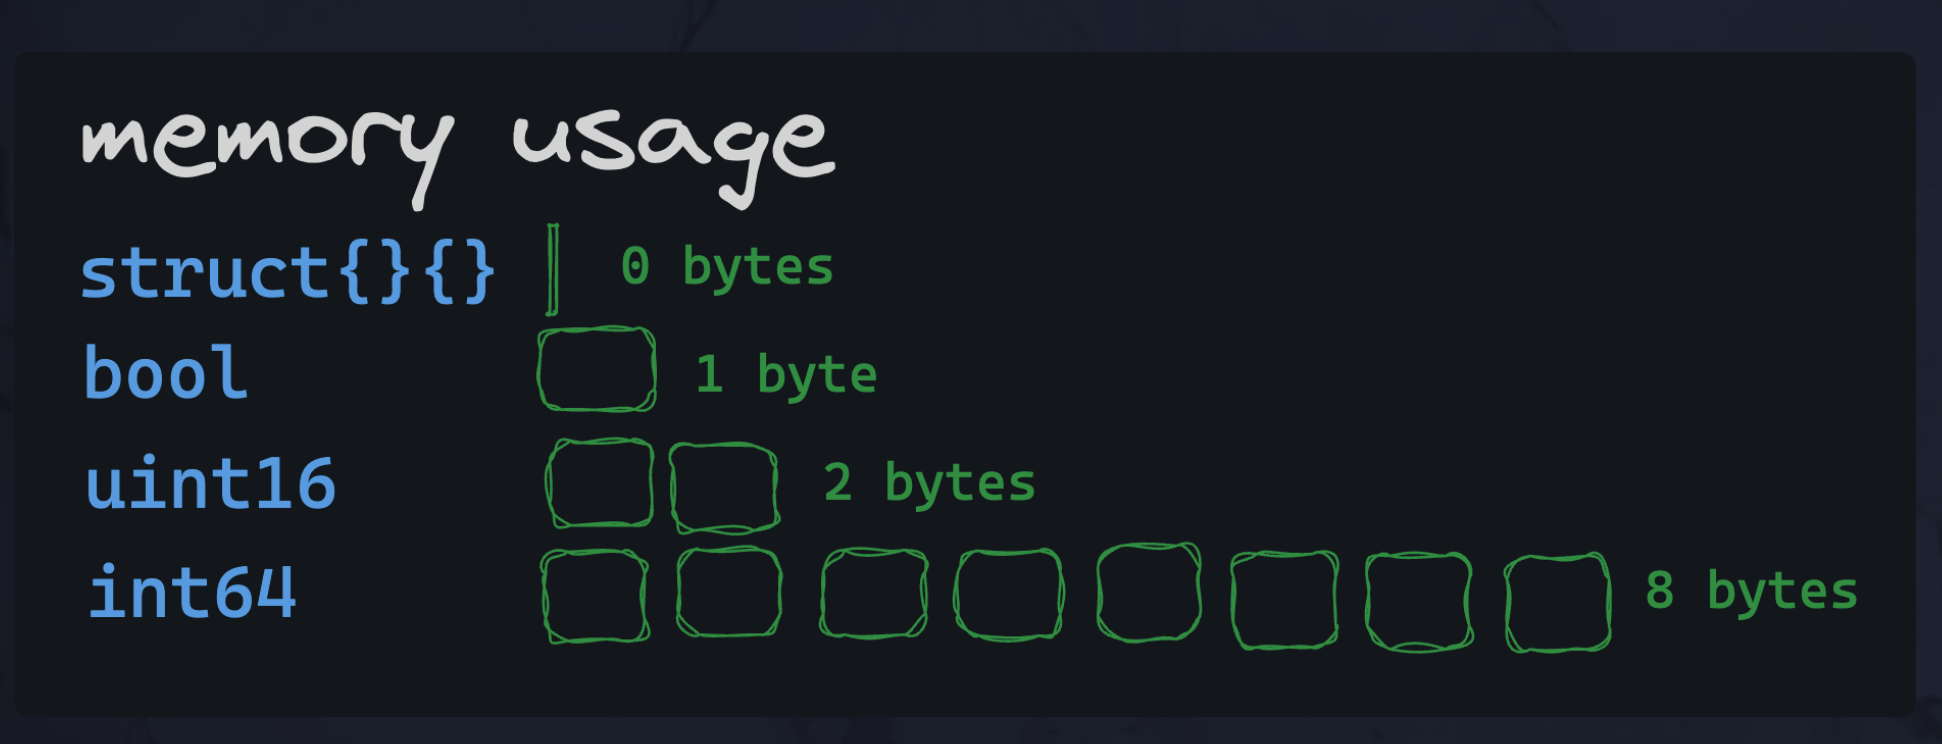1942x744 pixels.
Task: Select the fifth byte box of int64
Action: [x=1149, y=592]
